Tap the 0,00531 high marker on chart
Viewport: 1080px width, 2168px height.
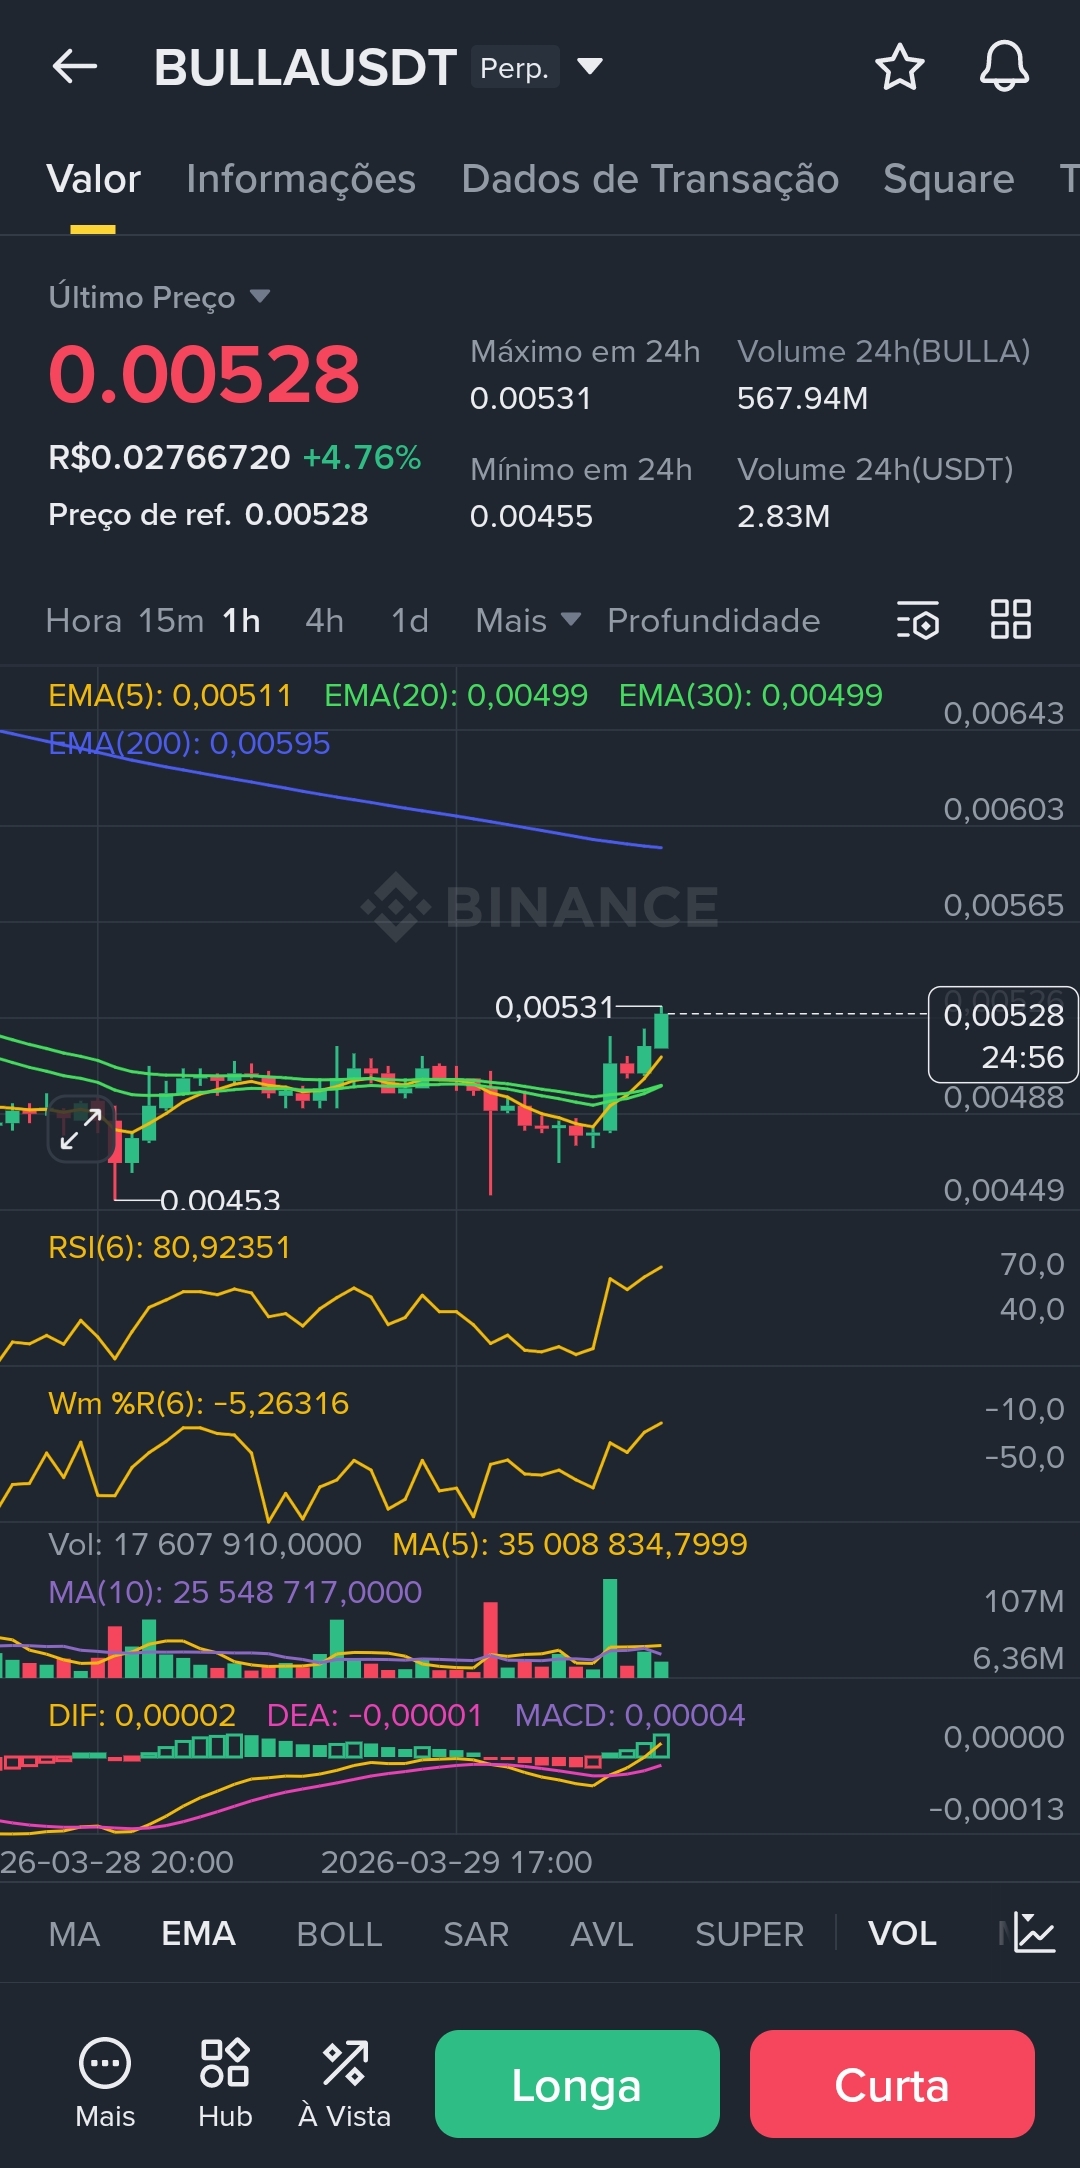pos(555,1007)
